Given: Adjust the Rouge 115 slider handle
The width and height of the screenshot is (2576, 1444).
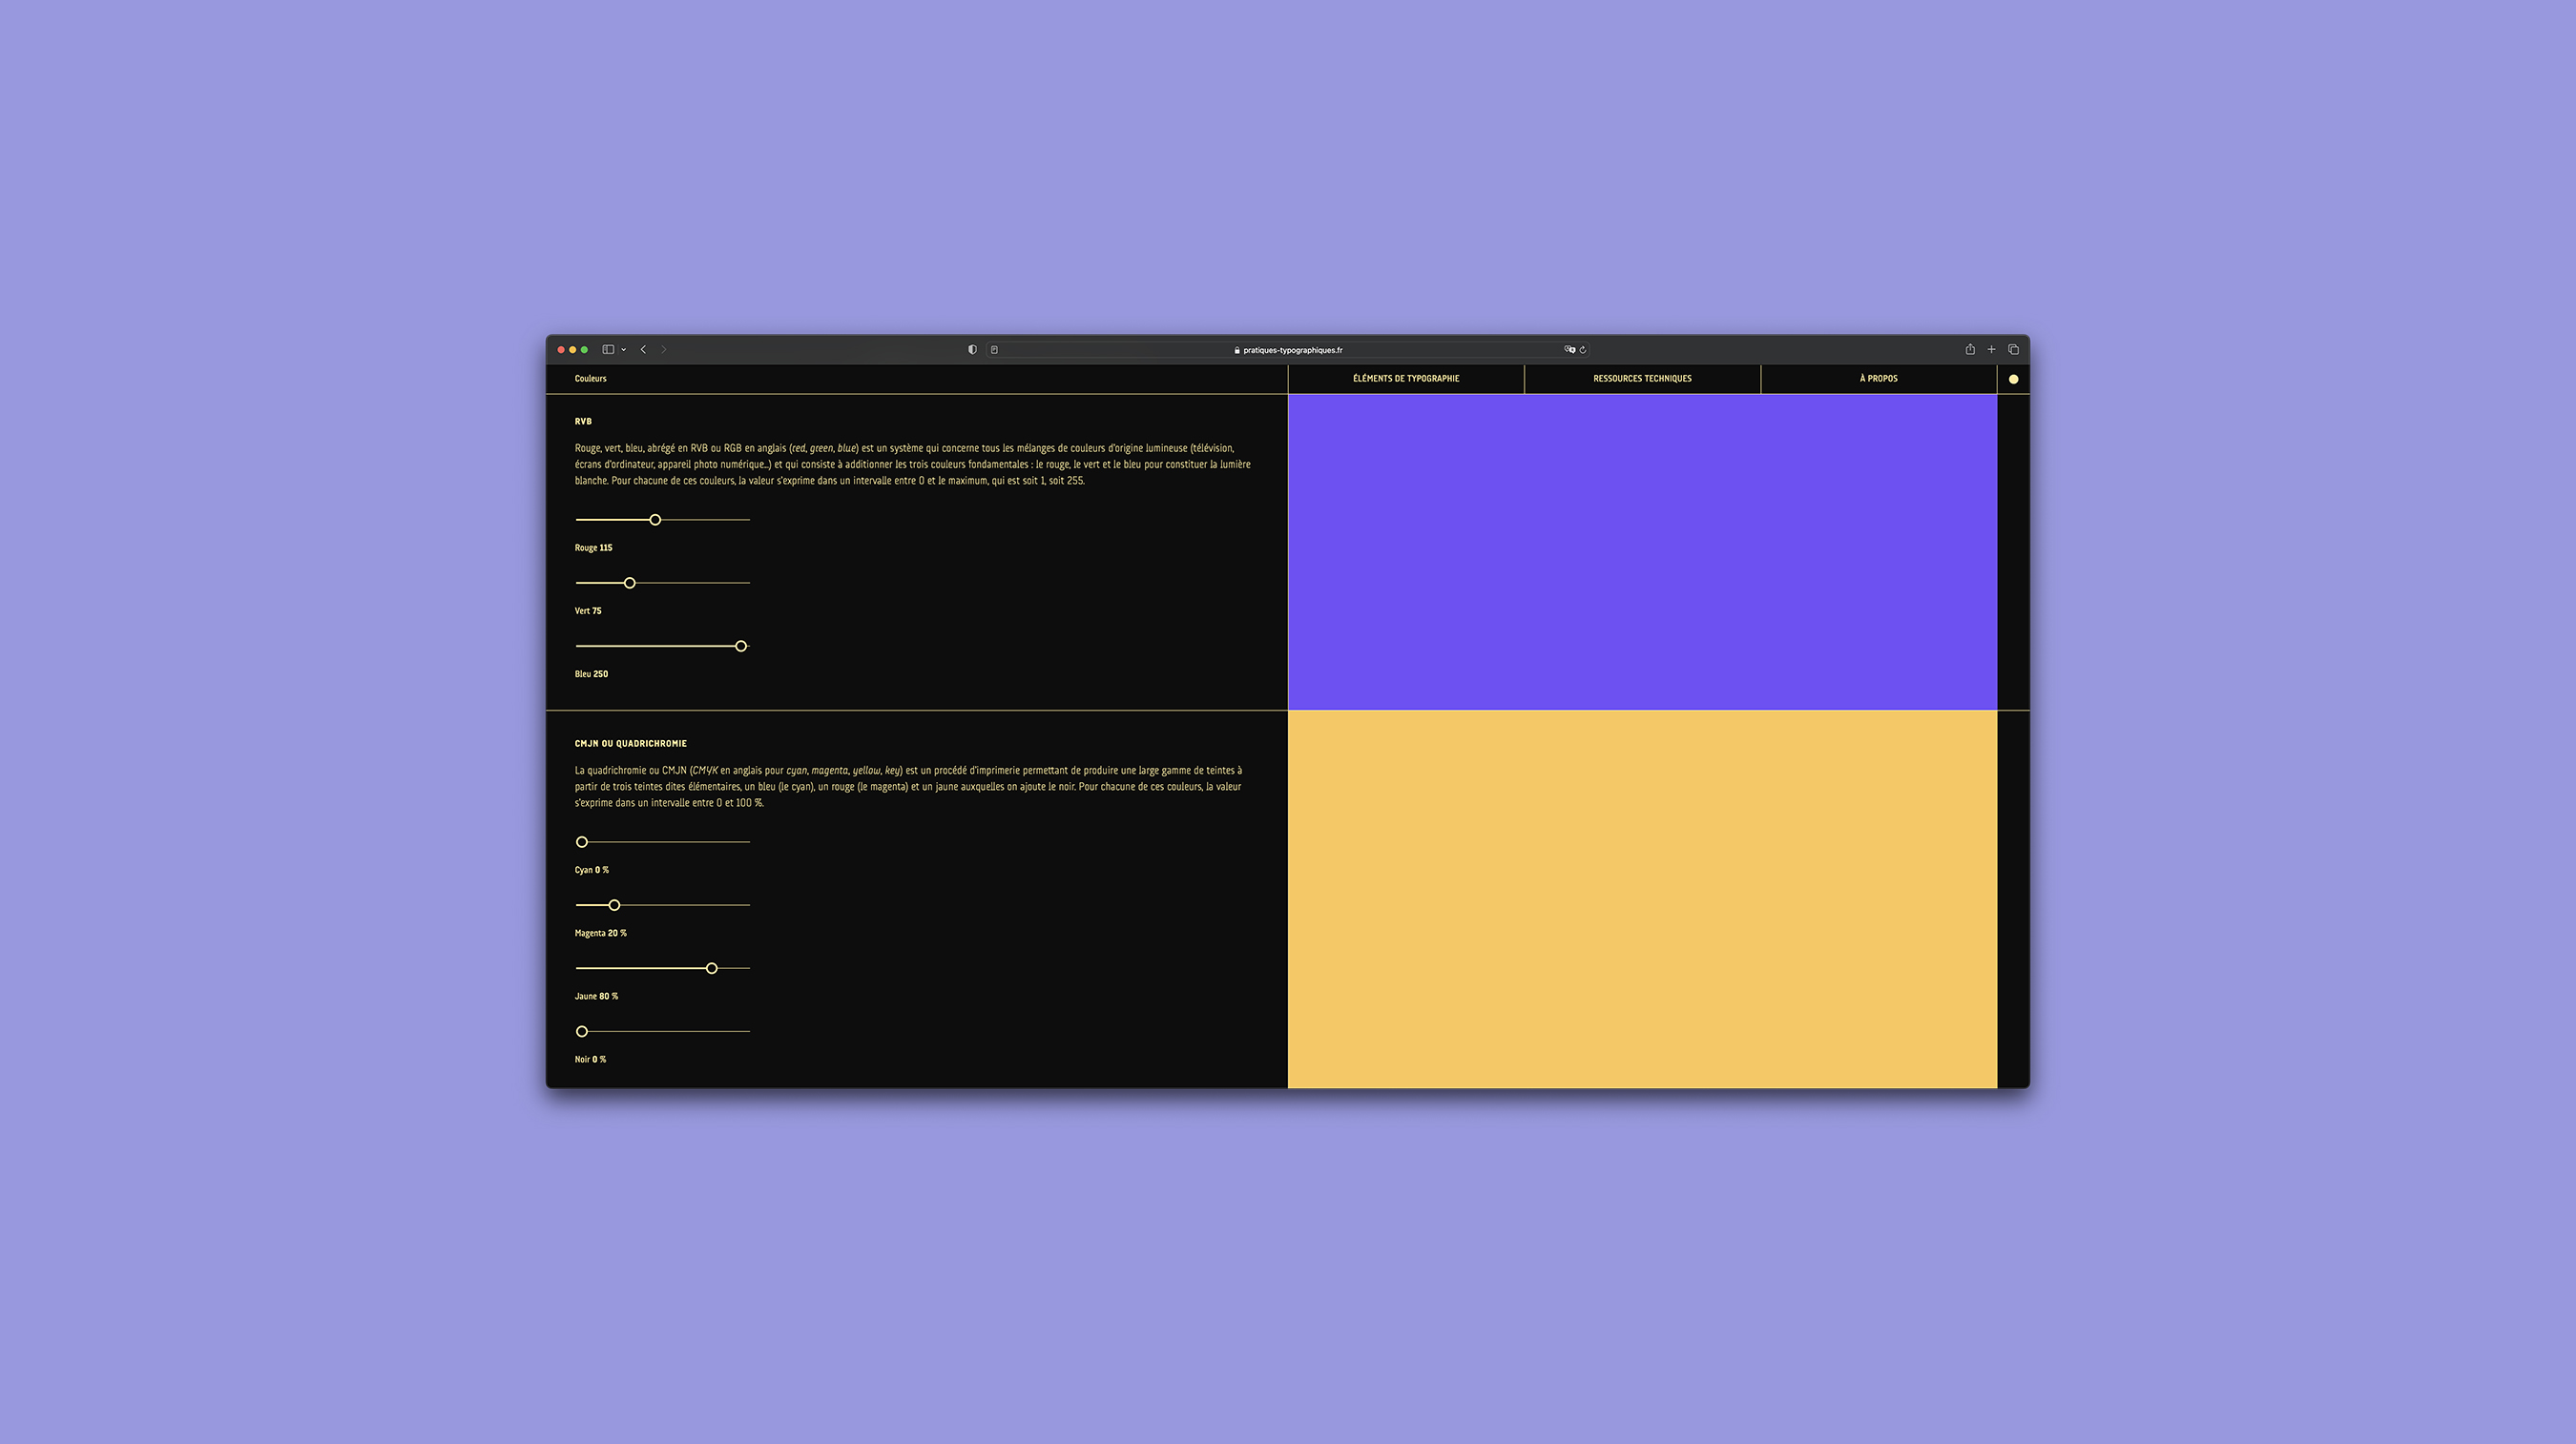Looking at the screenshot, I should [x=655, y=520].
